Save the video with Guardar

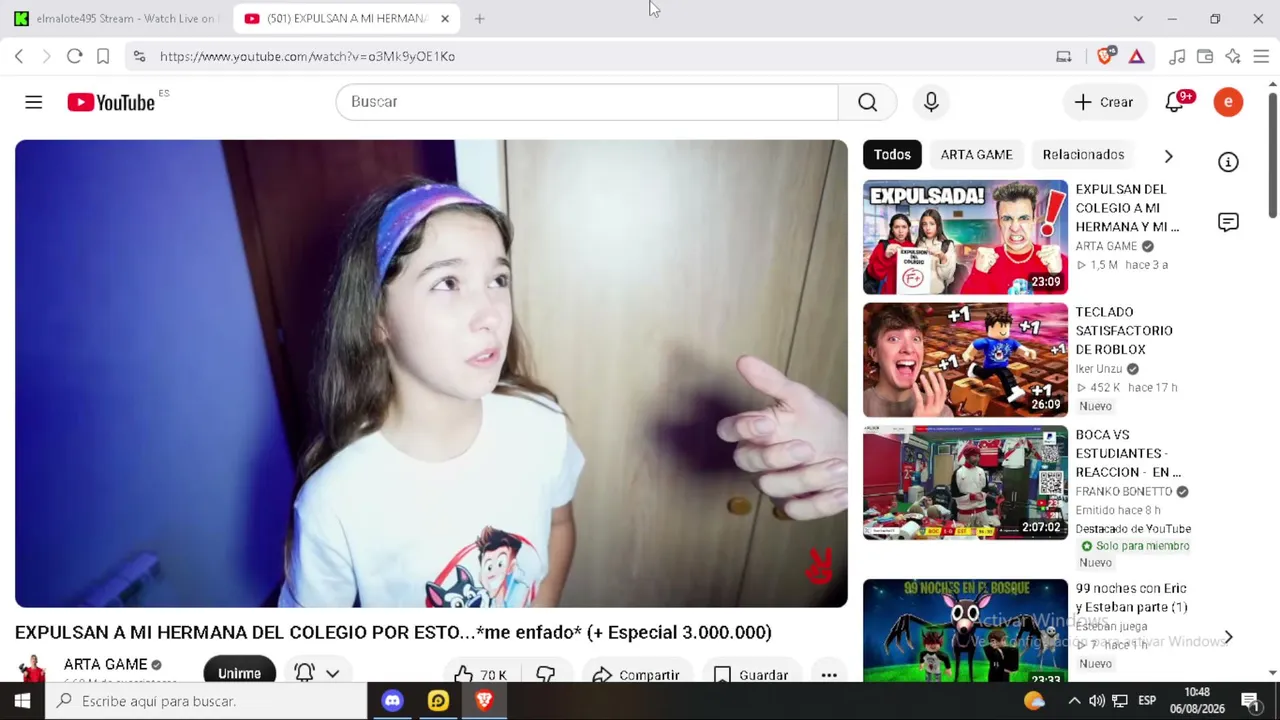click(x=751, y=675)
